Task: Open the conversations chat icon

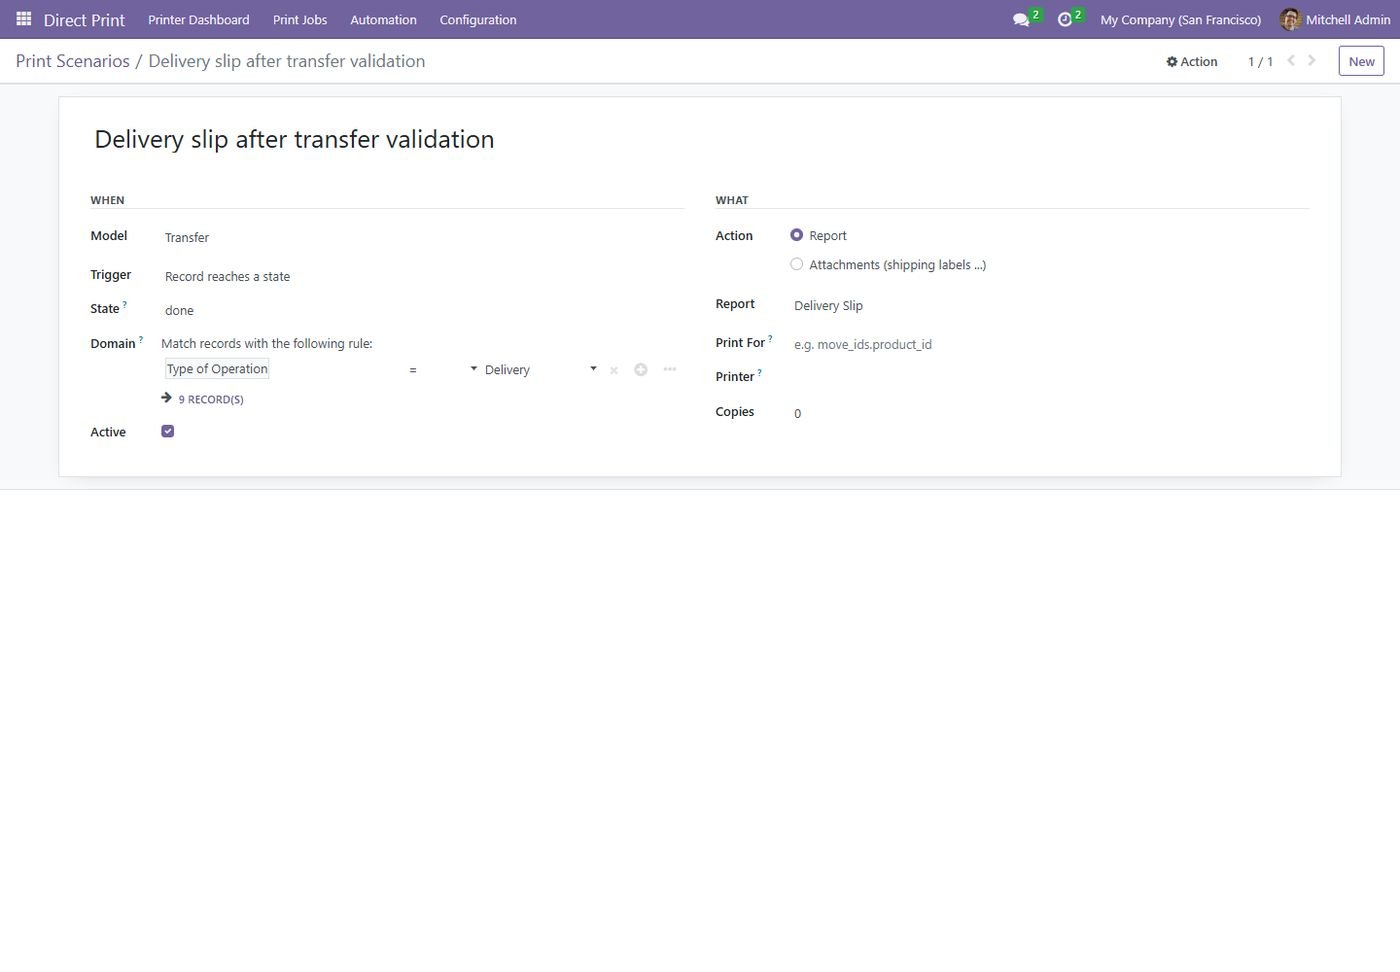Action: click(1021, 20)
